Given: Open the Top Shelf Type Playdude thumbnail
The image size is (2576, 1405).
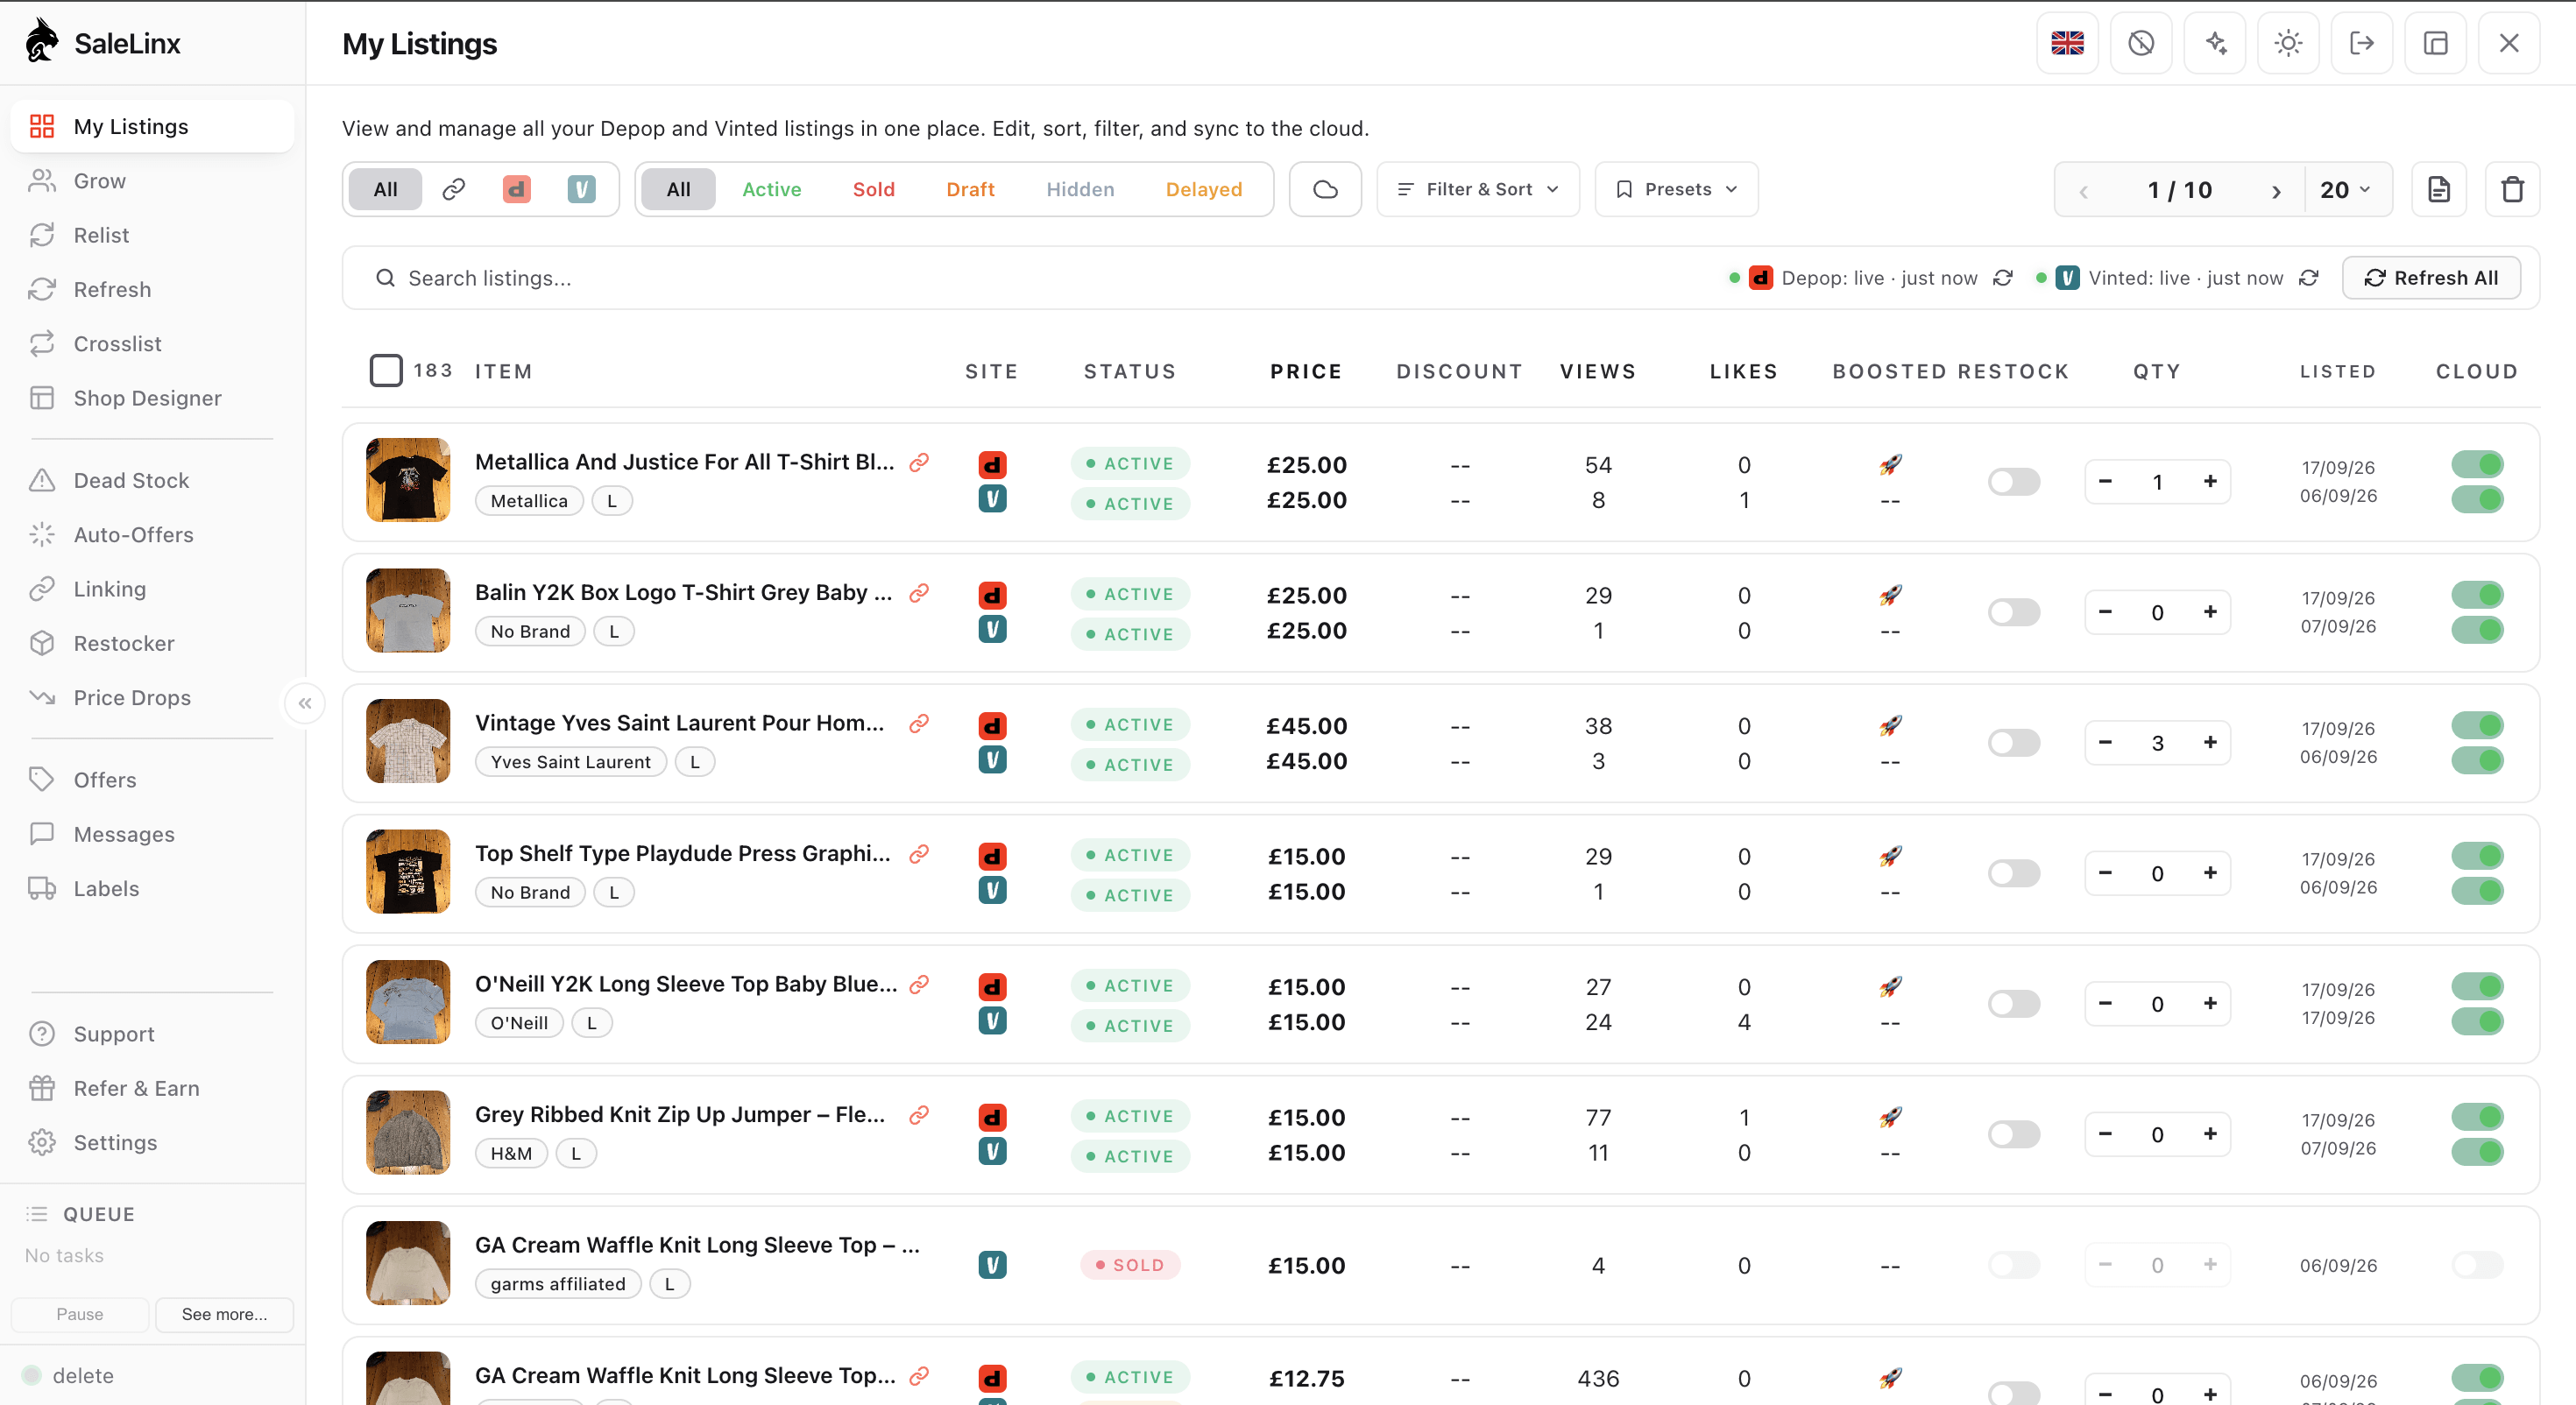Looking at the screenshot, I should 408,871.
